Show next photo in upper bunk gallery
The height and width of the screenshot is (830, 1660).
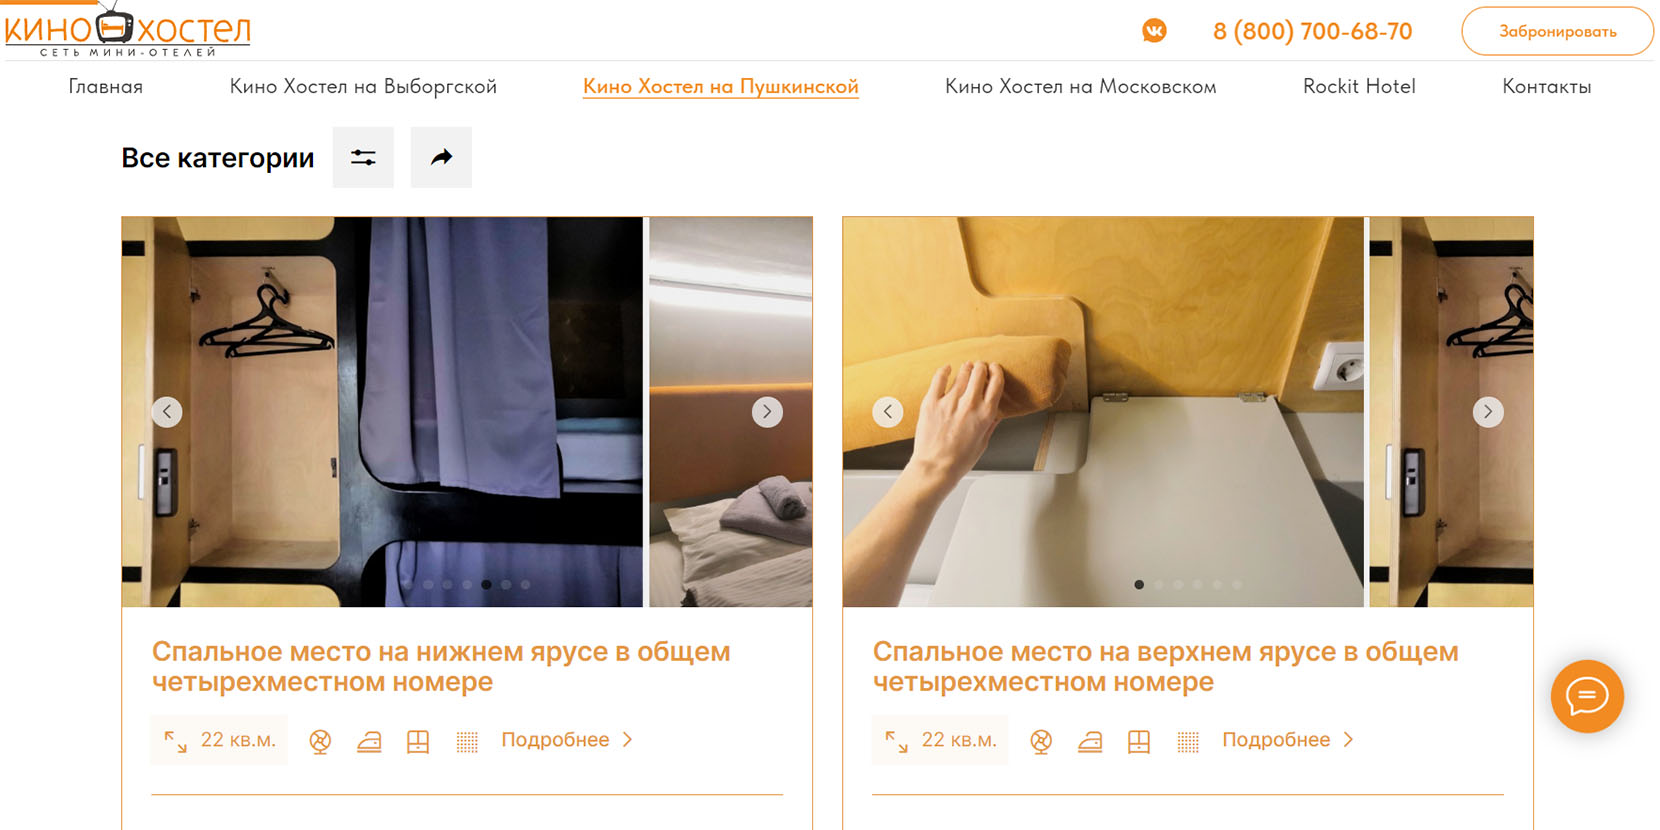click(1487, 412)
